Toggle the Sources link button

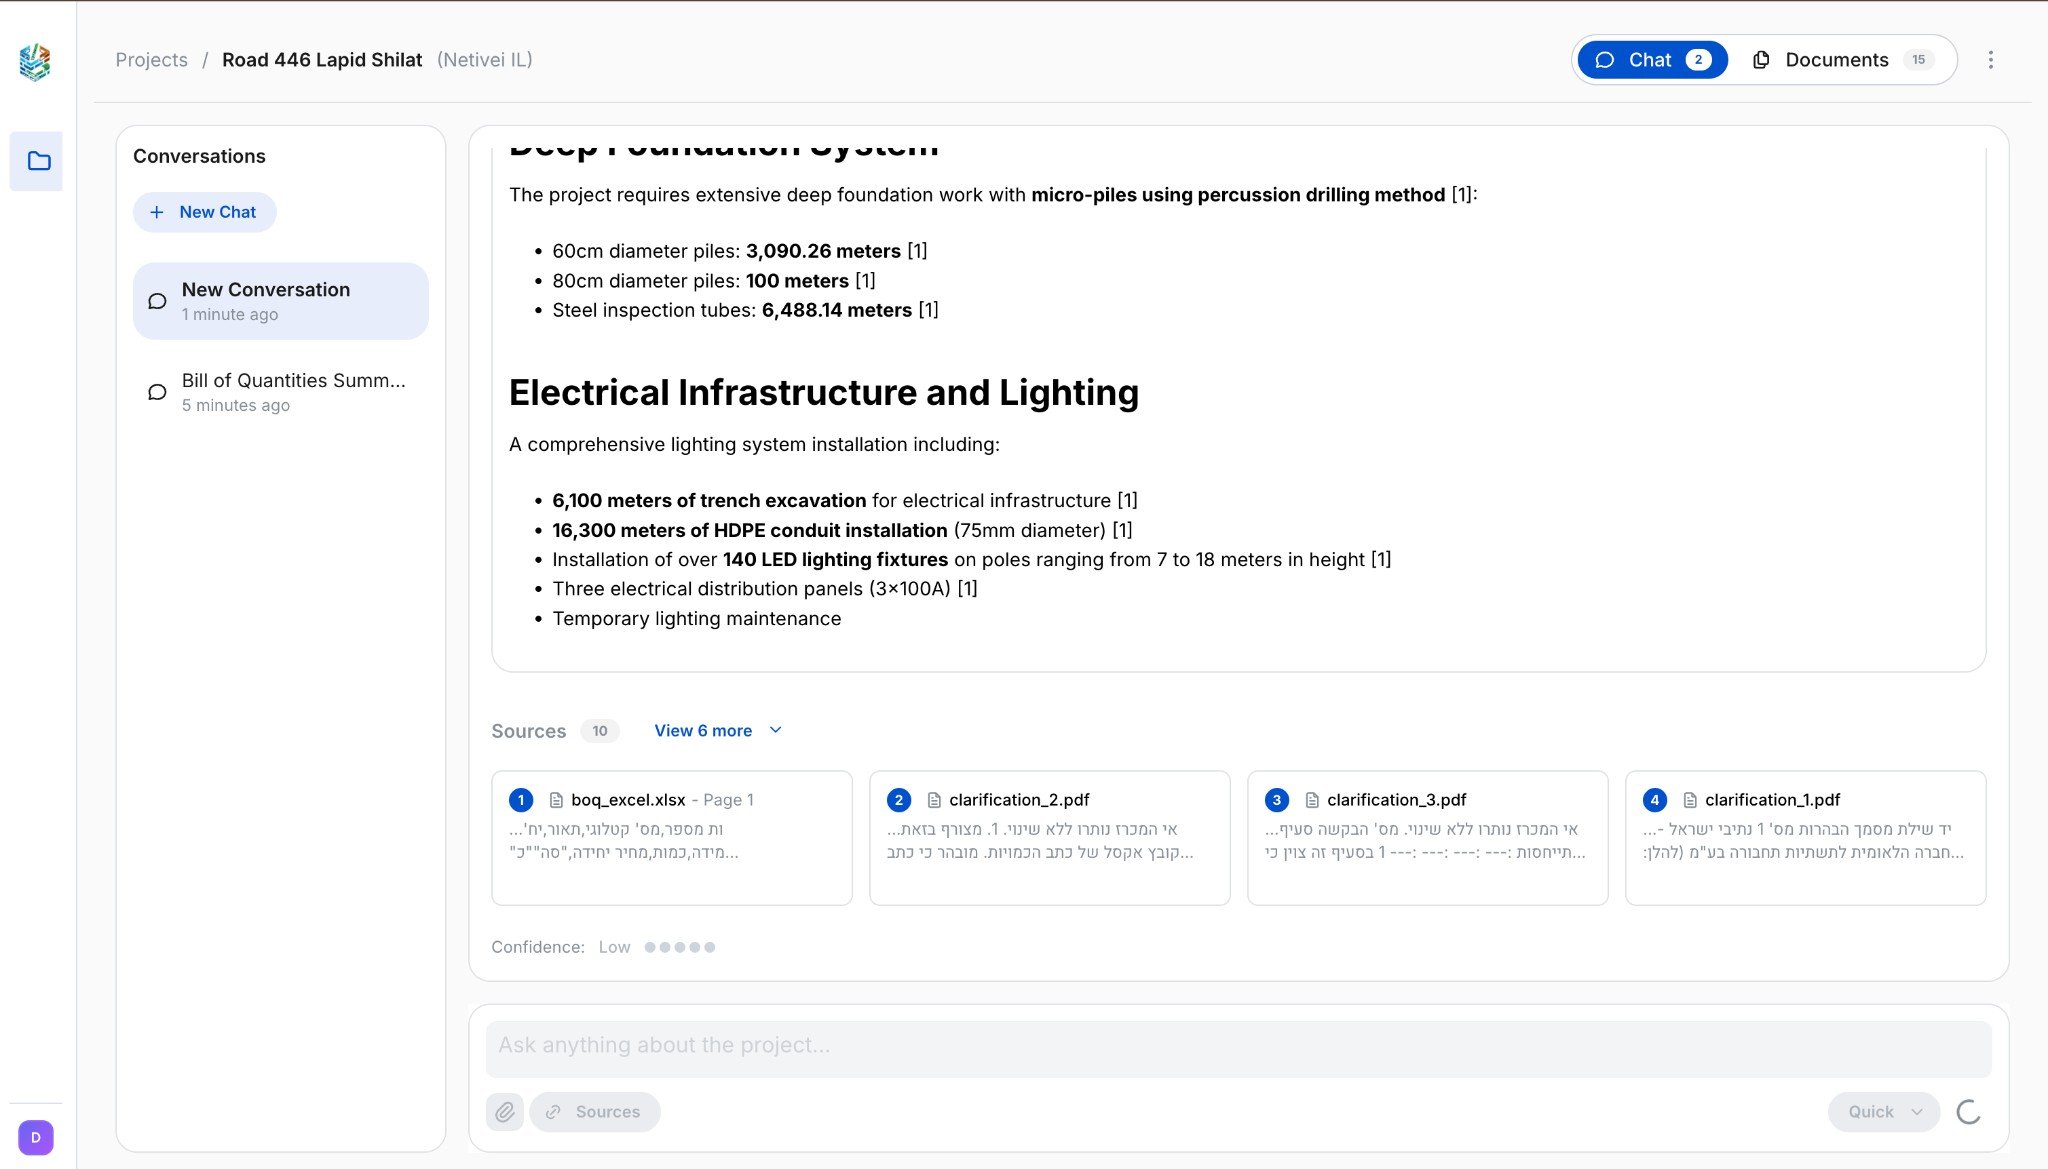click(595, 1112)
